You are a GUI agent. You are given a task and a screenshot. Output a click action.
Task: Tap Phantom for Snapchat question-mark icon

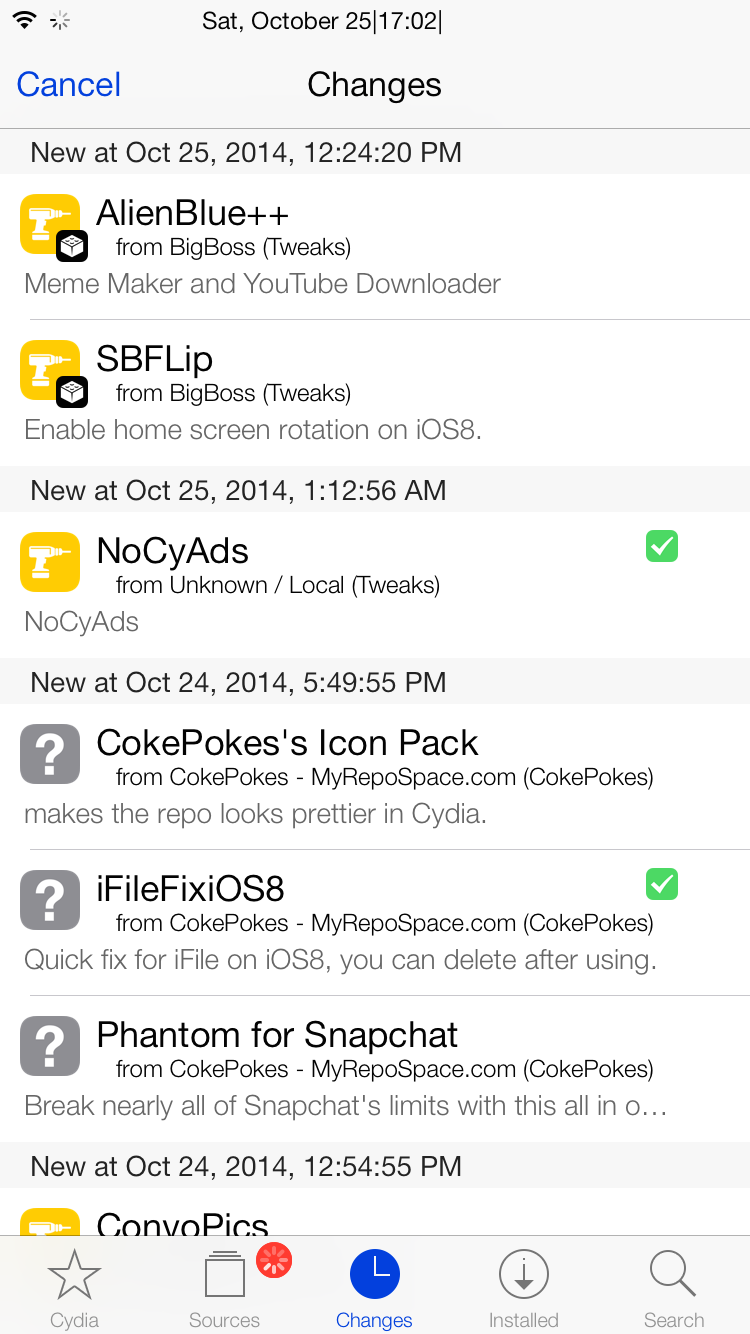[x=50, y=1046]
